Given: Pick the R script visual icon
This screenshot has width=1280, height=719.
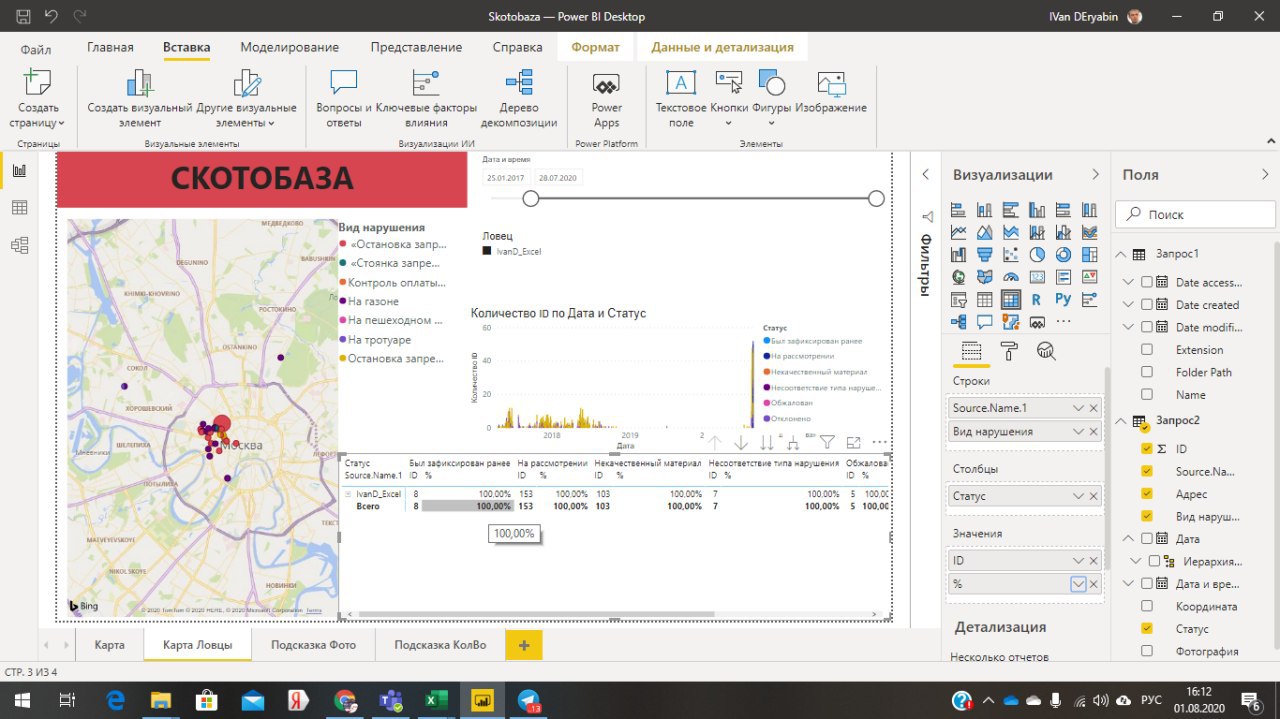Looking at the screenshot, I should 1037,299.
